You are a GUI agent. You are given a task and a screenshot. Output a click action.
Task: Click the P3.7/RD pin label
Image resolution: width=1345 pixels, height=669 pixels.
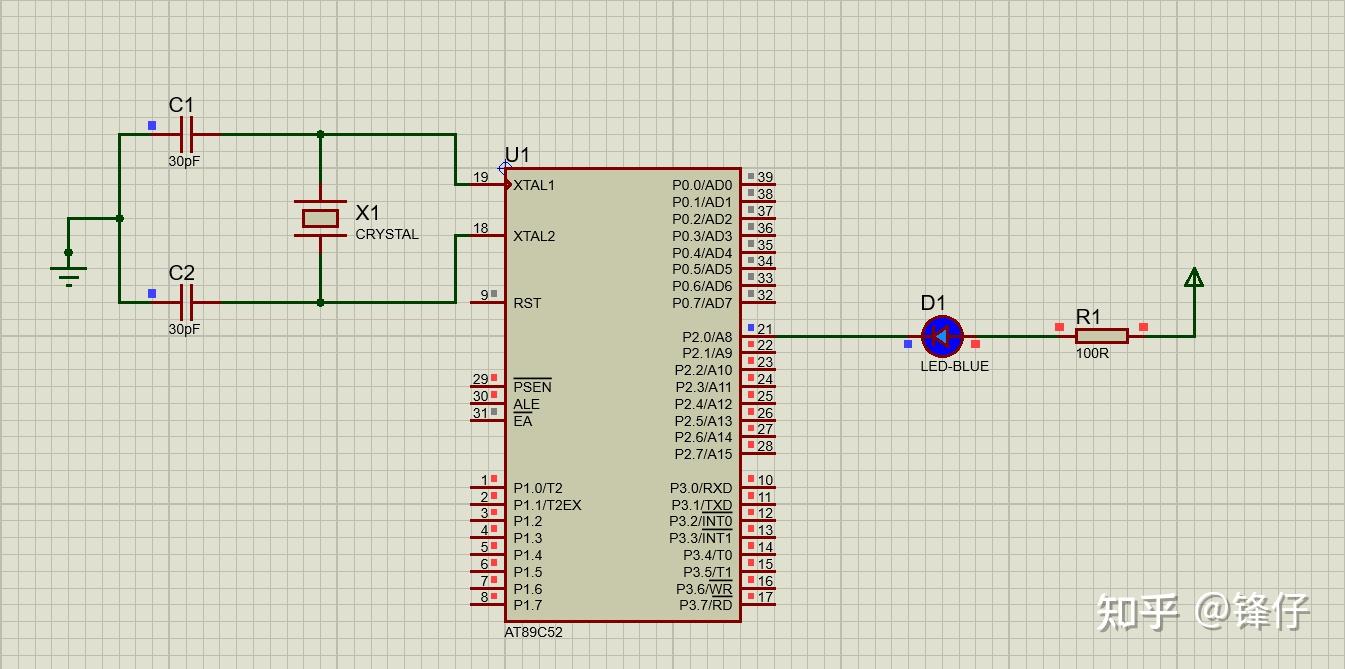[x=706, y=605]
